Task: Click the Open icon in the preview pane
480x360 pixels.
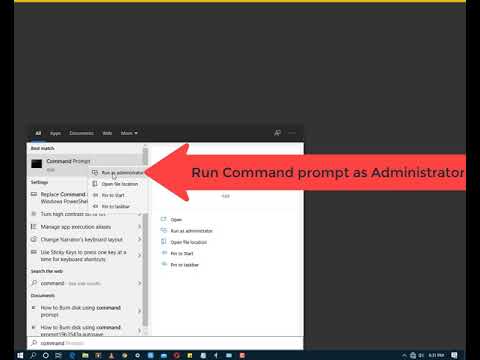Action: (x=164, y=219)
